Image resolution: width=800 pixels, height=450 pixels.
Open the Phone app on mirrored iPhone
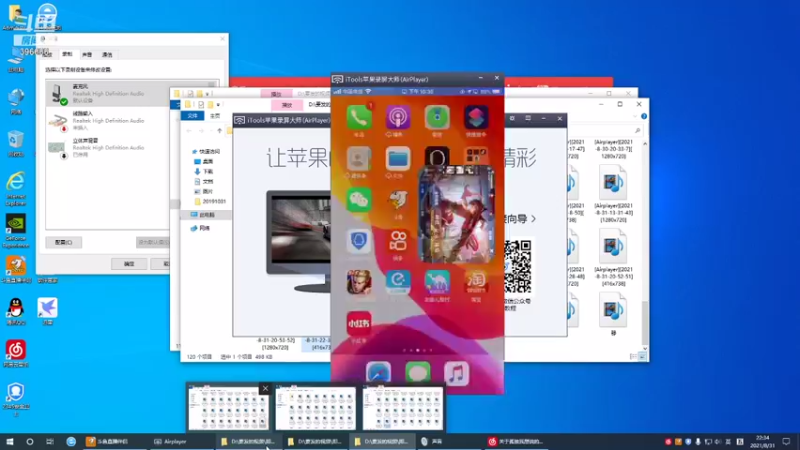point(359,117)
